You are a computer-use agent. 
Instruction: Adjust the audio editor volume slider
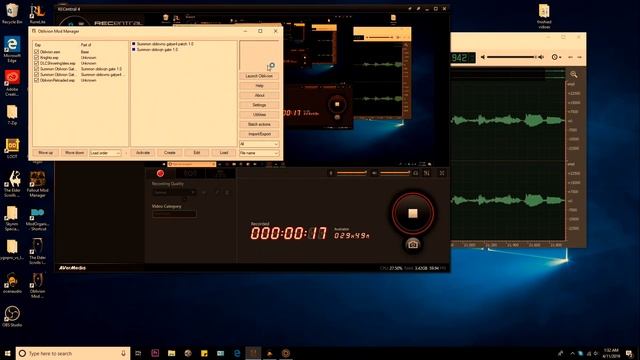511,57
